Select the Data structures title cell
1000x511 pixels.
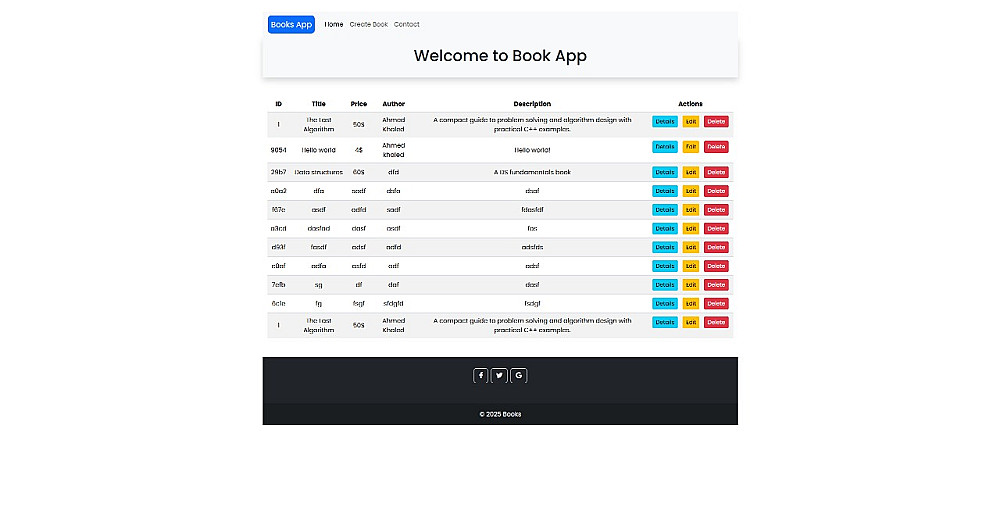(x=319, y=172)
